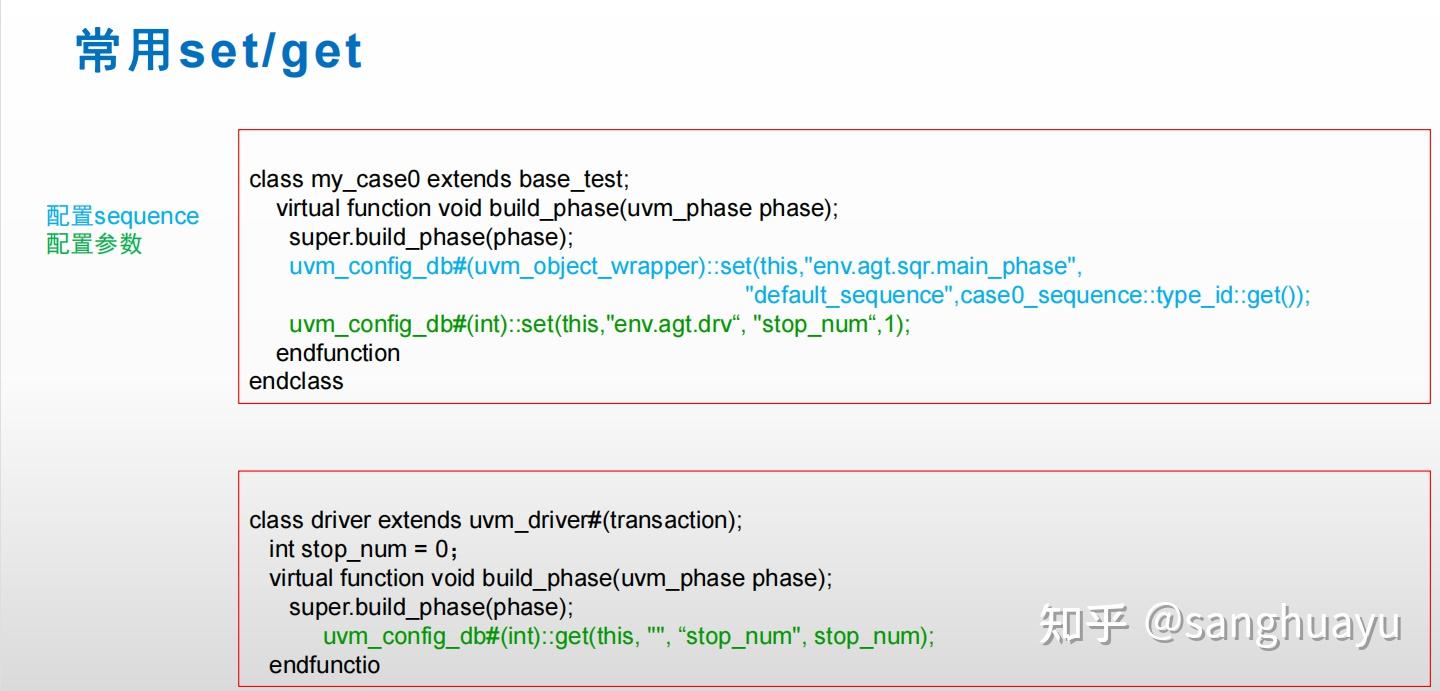The image size is (1440, 691).
Task: Click build_phase declaration in driver class
Action: coord(550,579)
